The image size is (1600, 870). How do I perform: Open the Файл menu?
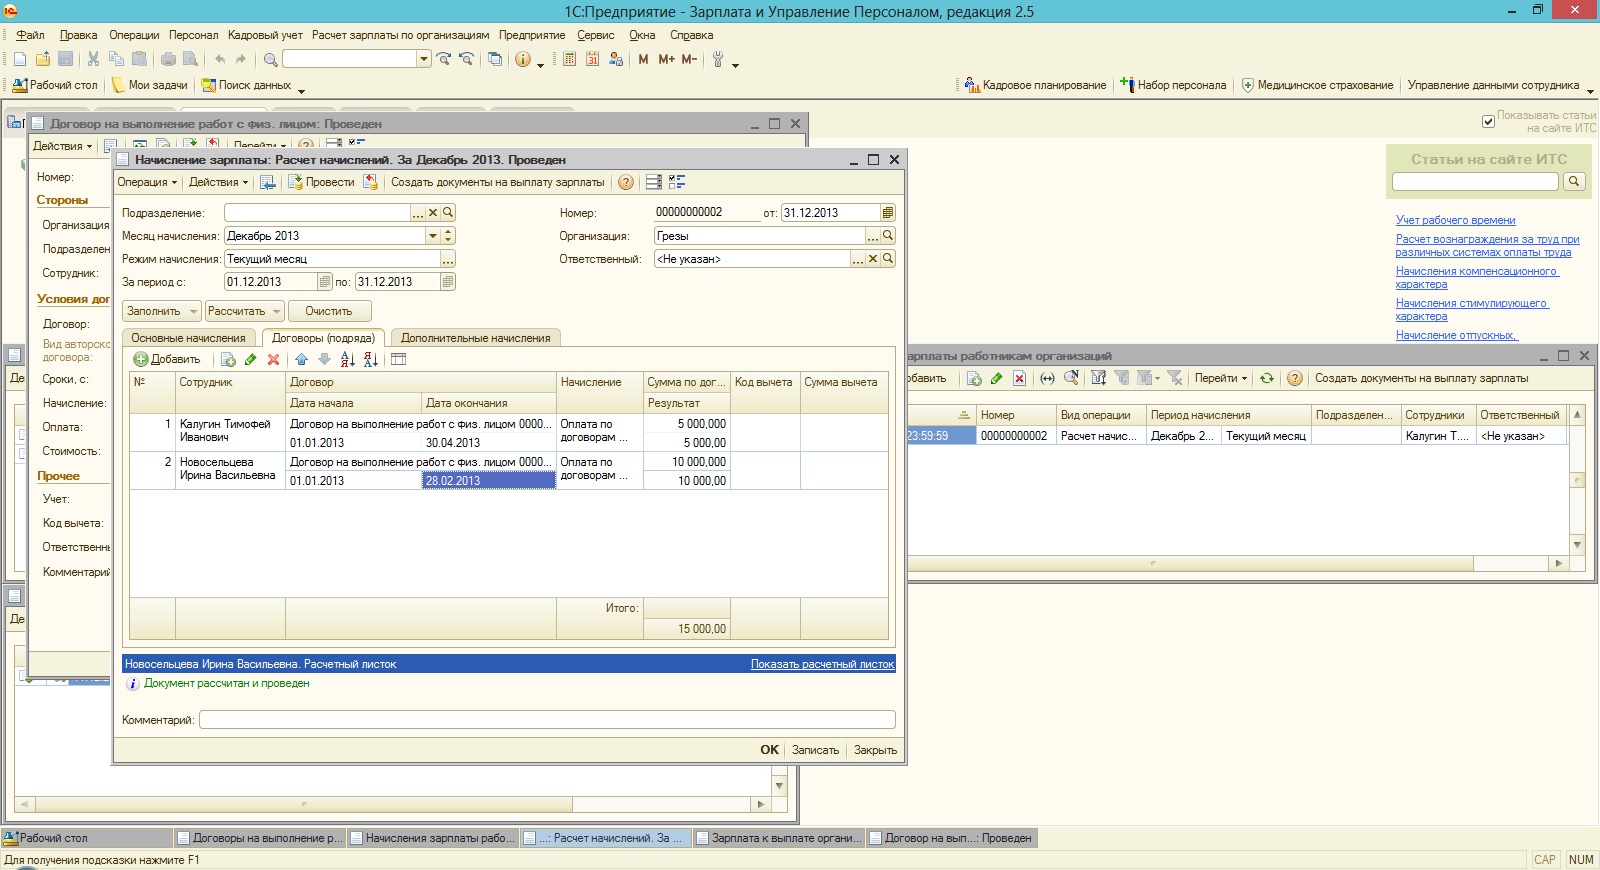(x=30, y=35)
